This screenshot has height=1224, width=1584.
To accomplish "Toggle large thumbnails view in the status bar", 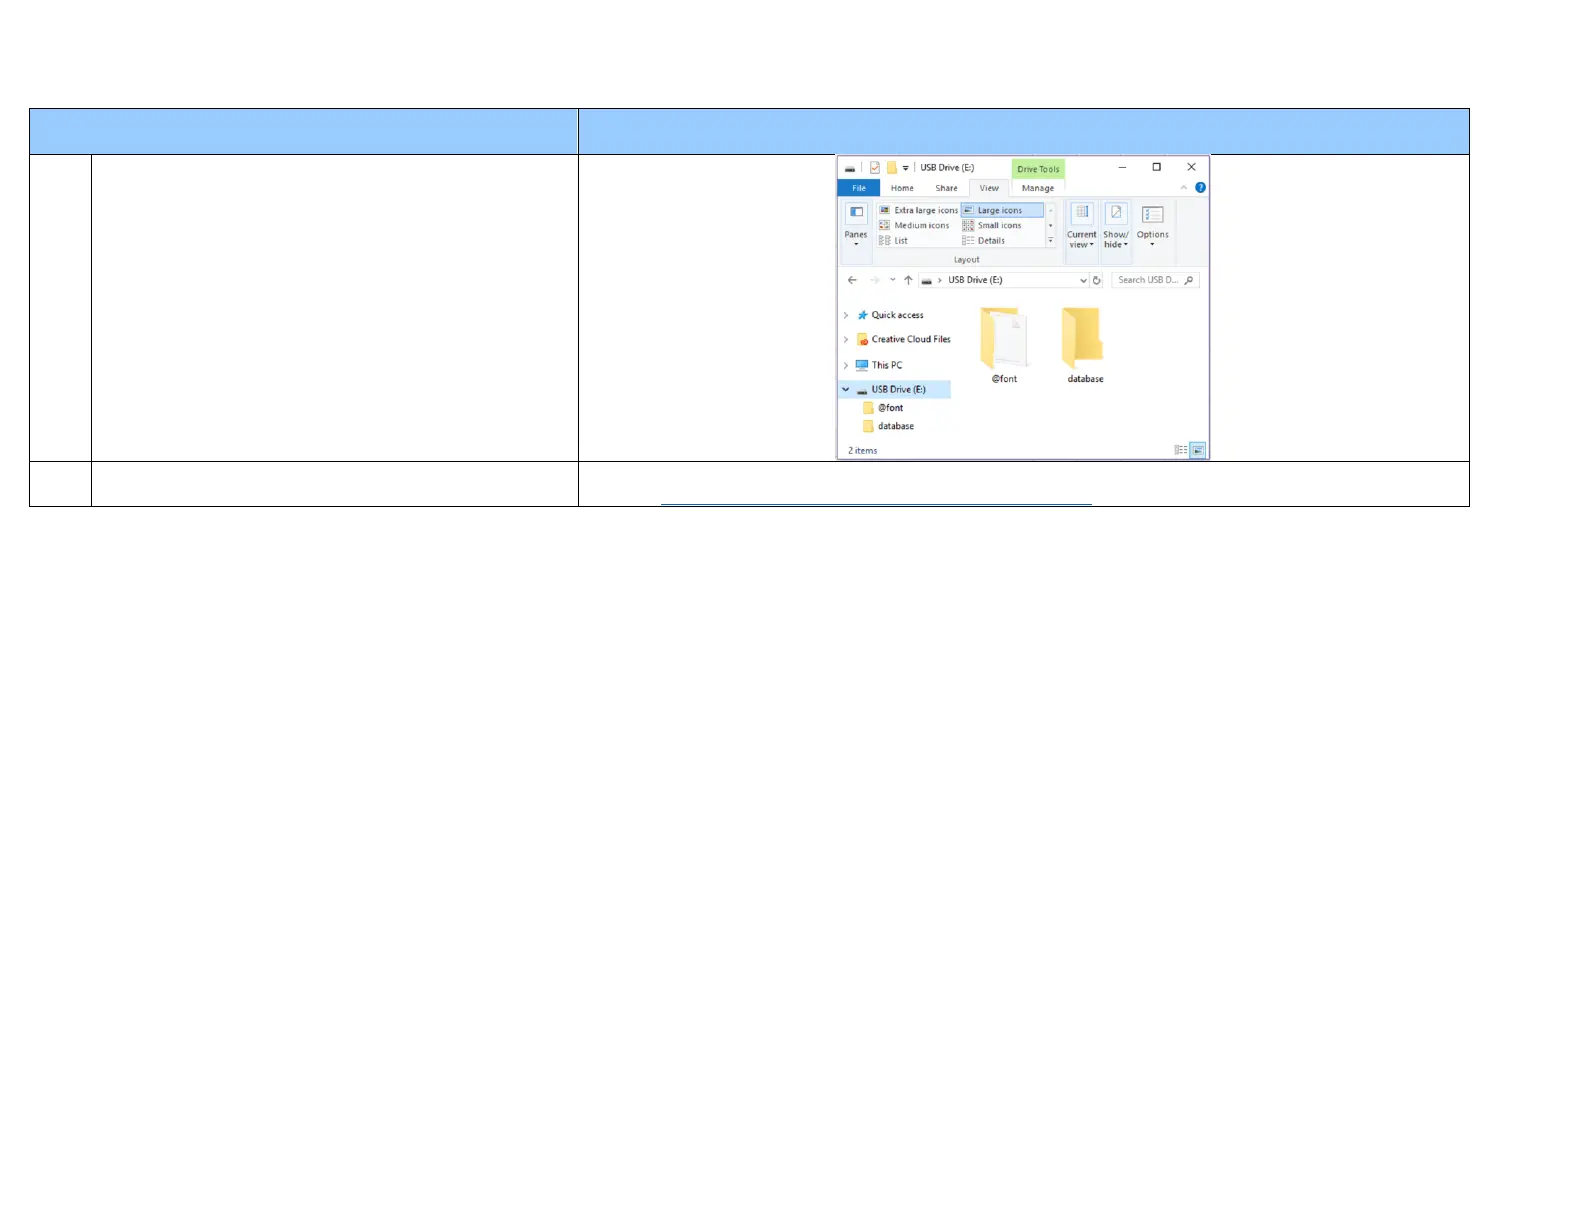I will pos(1198,450).
